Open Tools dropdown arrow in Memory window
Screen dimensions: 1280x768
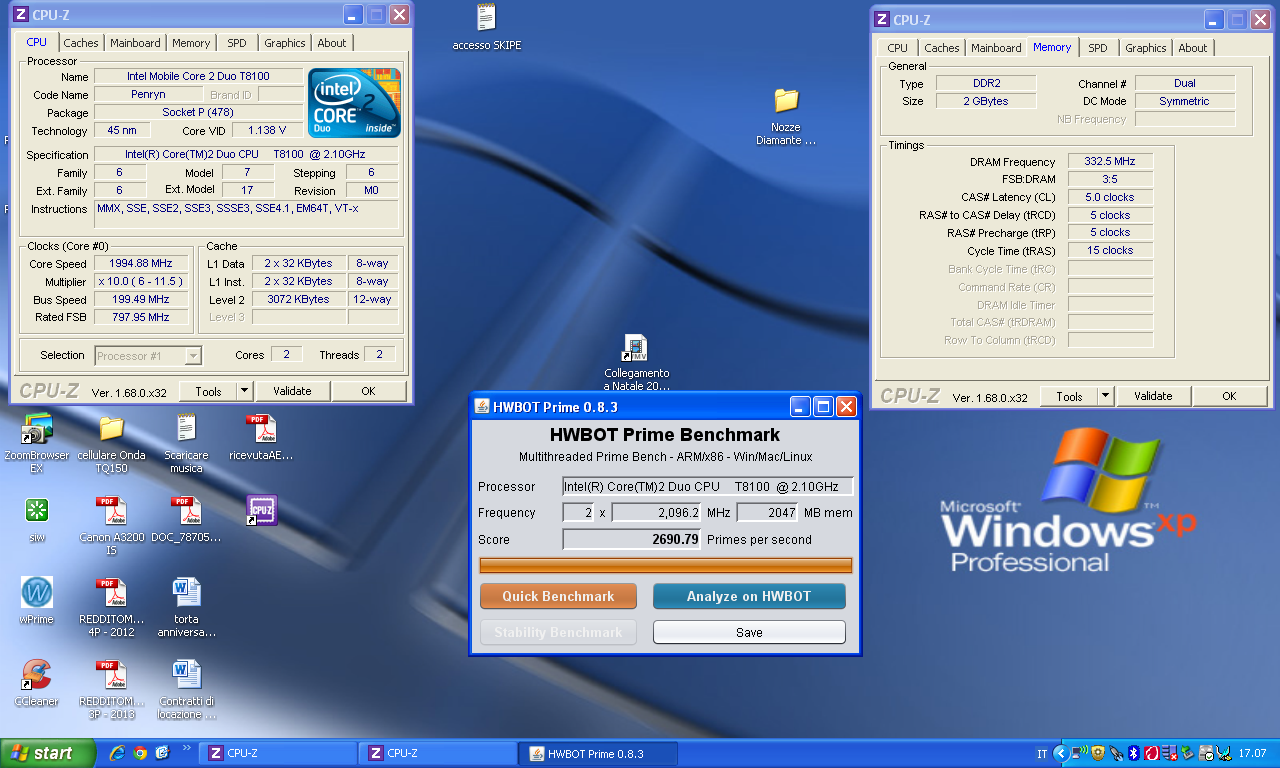1105,396
